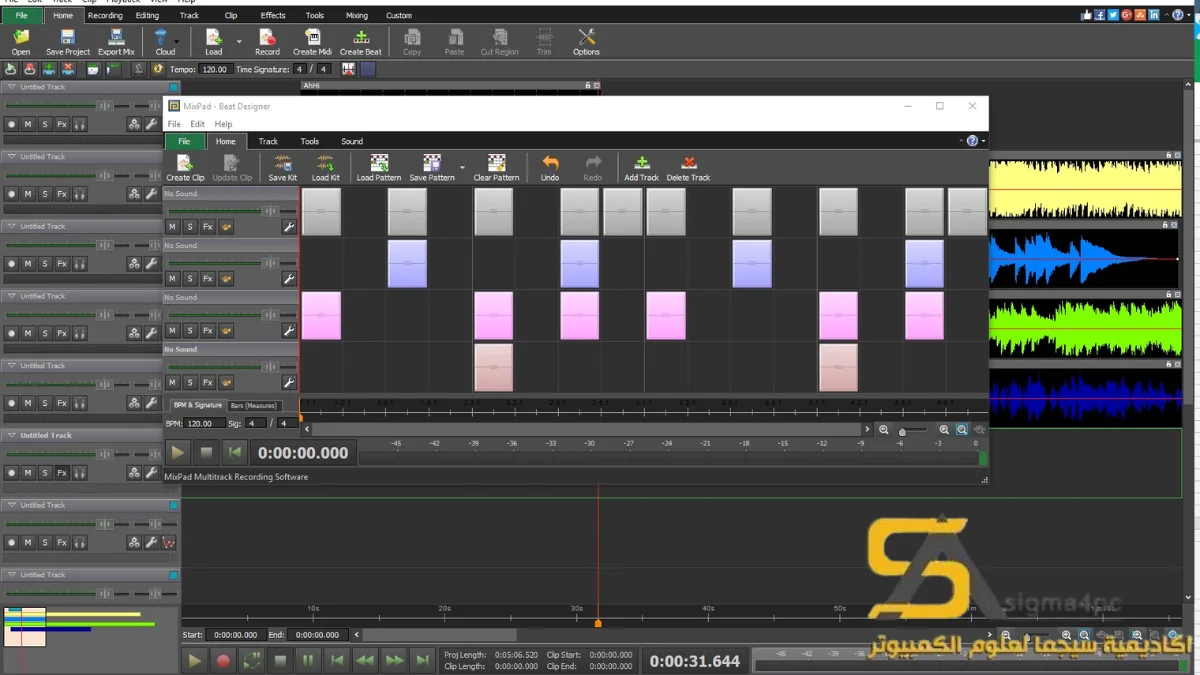Open a project with the Open icon
Screen dimensions: 1200x675
[21, 41]
